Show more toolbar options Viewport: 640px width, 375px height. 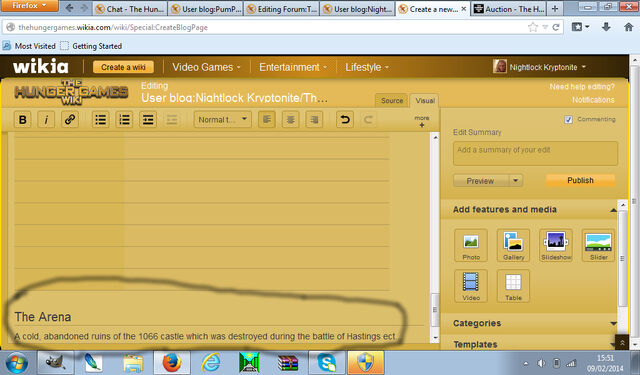coord(422,121)
